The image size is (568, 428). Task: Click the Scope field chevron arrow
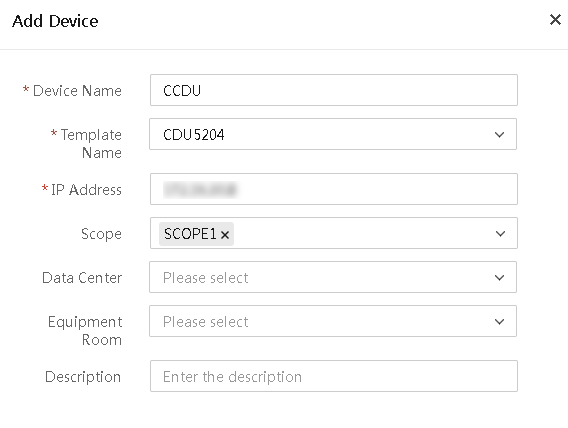tap(500, 234)
